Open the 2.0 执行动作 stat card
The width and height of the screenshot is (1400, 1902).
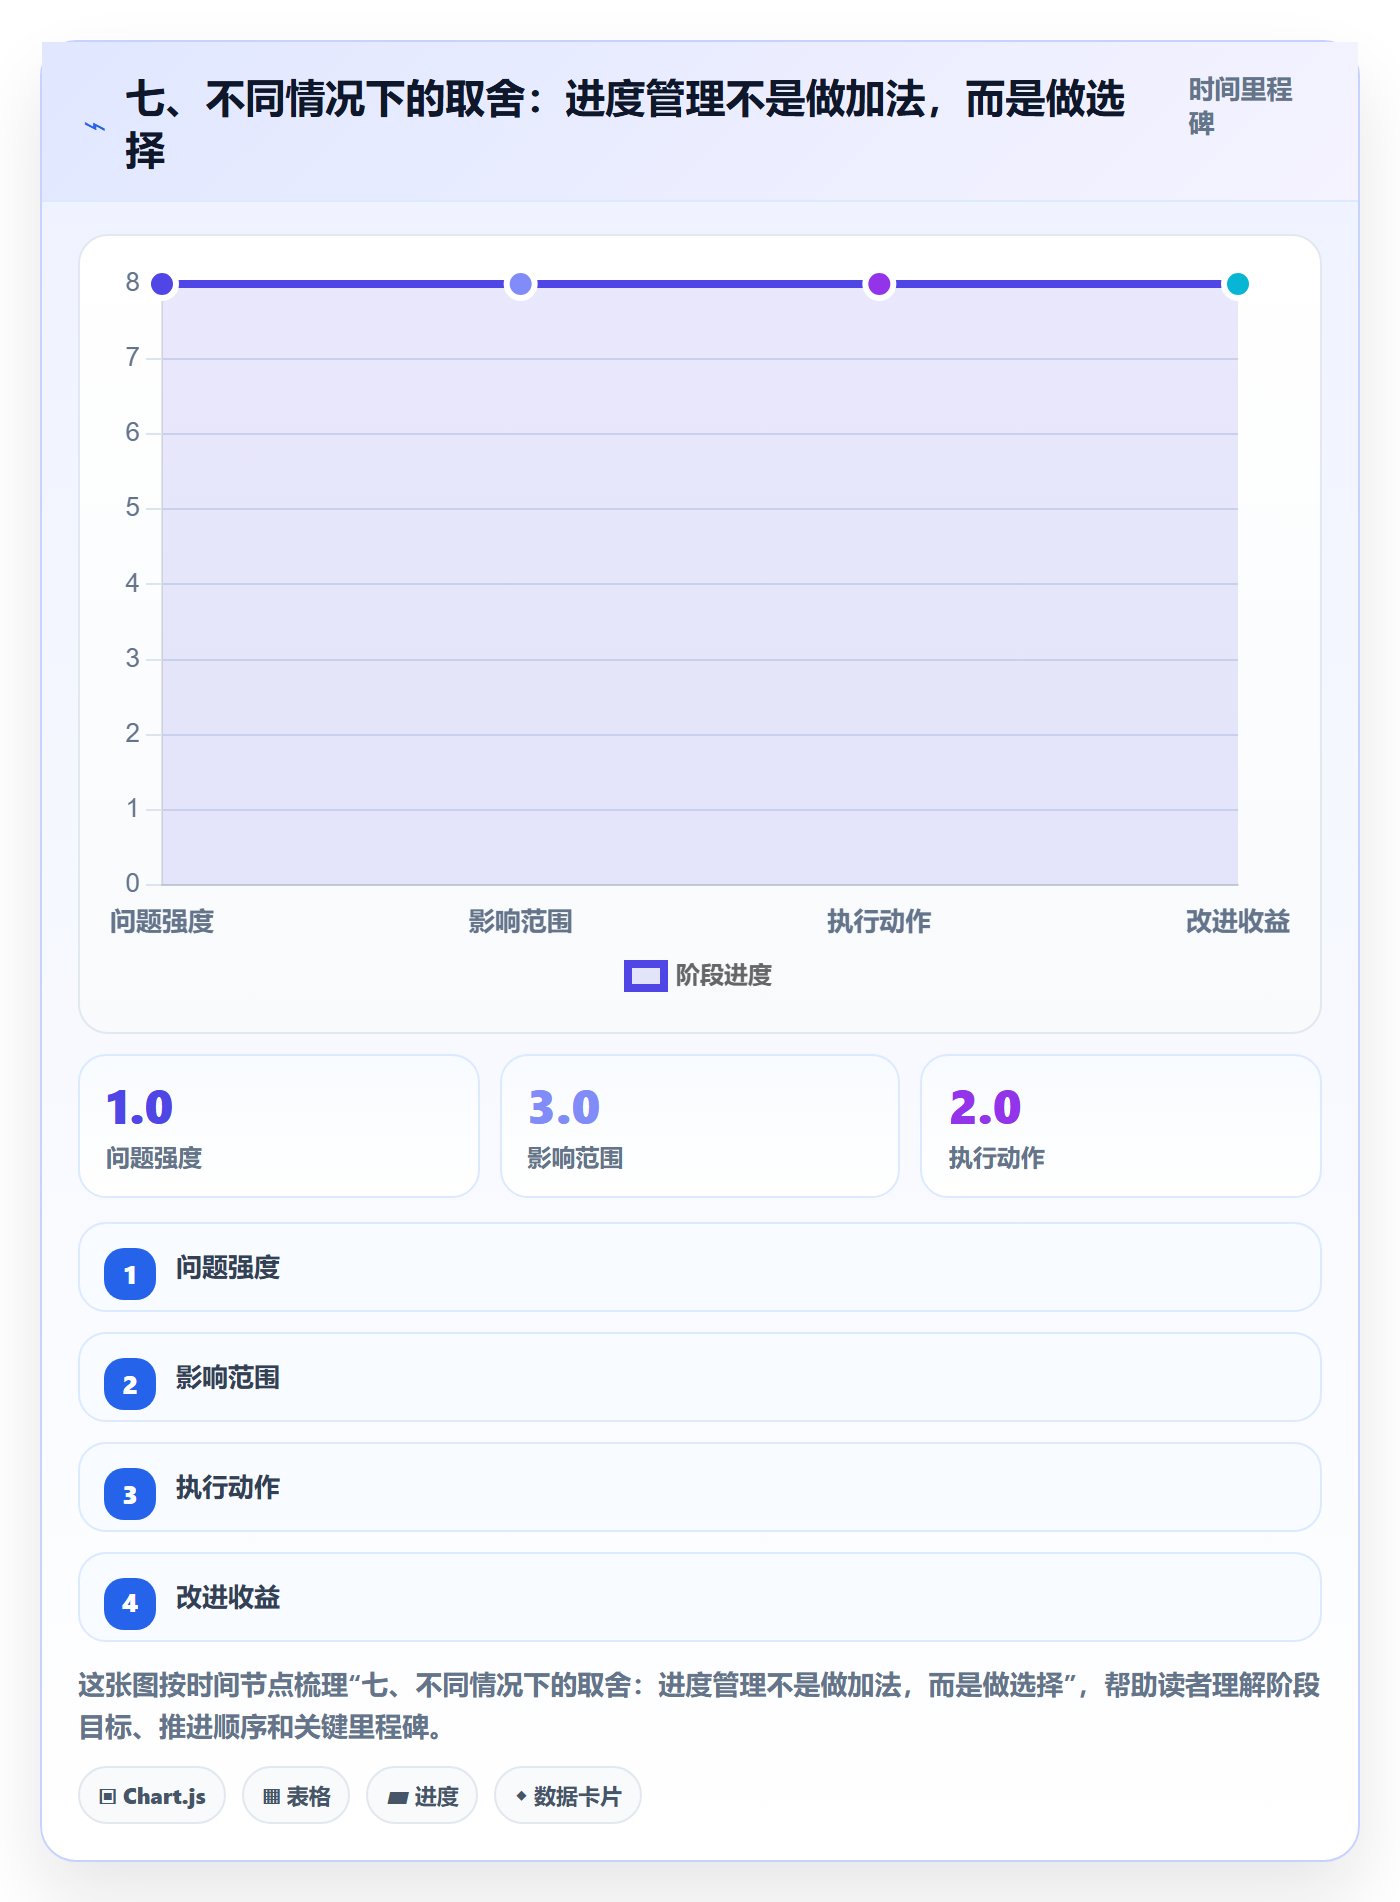click(x=1121, y=1126)
